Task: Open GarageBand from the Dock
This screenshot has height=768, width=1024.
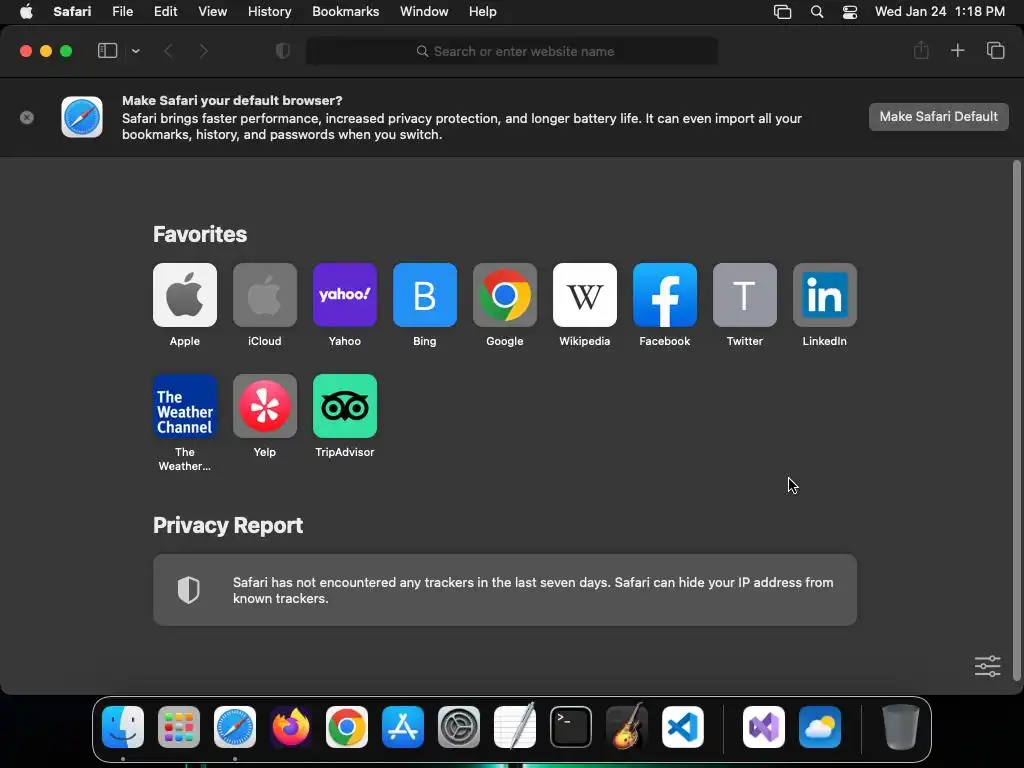Action: (627, 726)
